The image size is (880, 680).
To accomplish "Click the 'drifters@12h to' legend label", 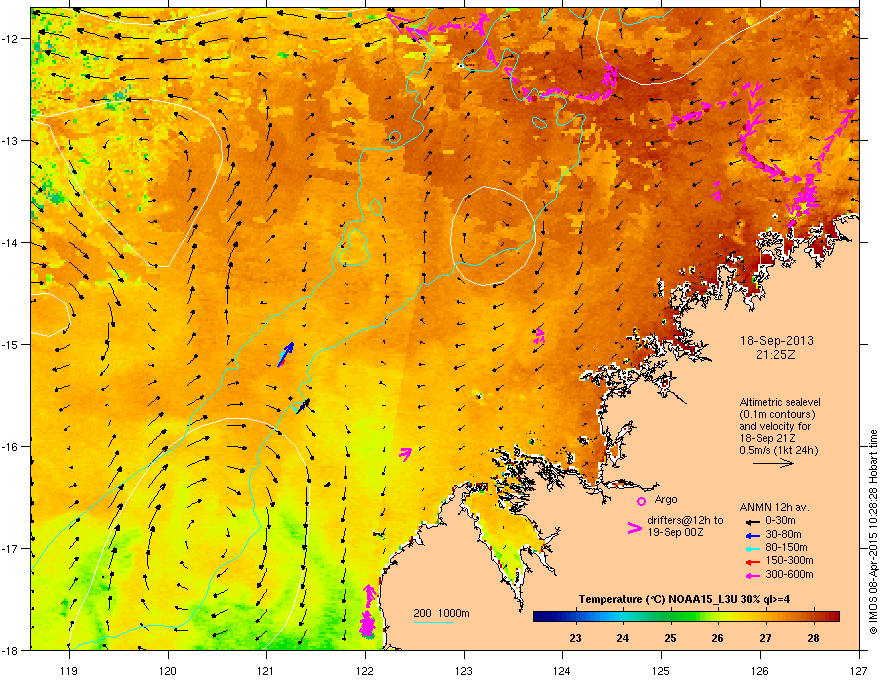I will coord(685,520).
